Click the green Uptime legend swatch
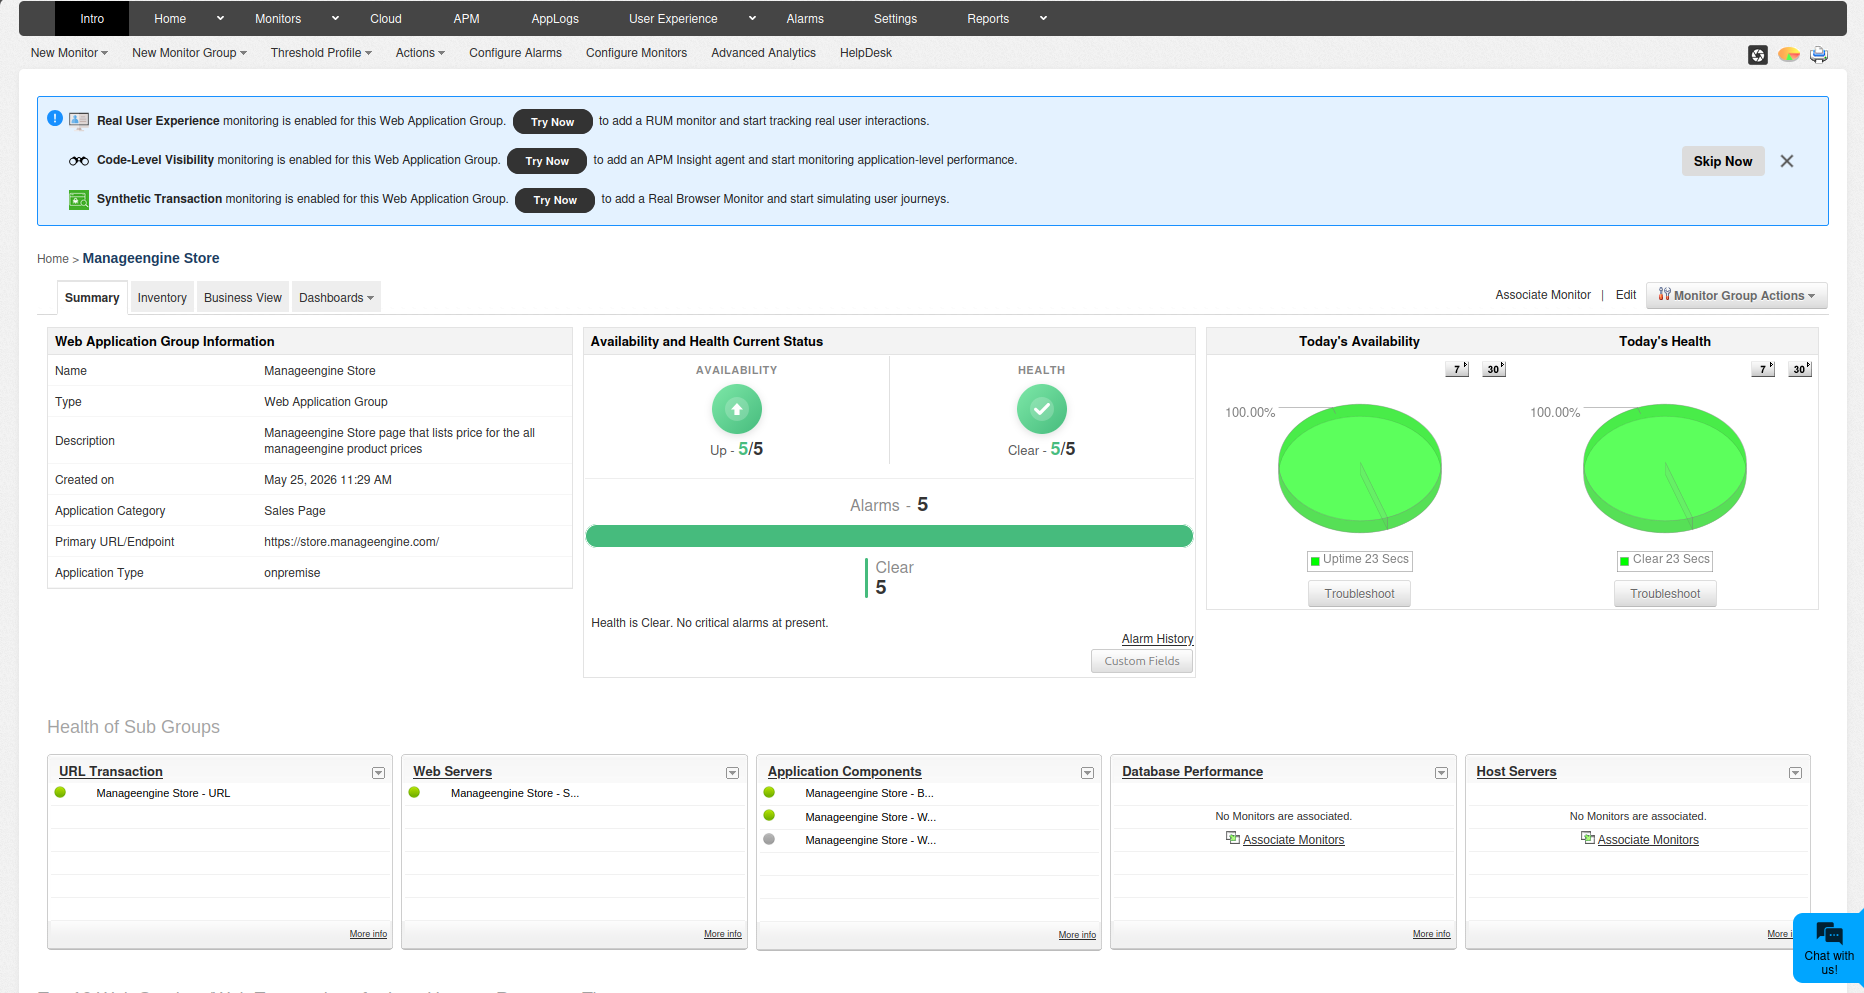Image resolution: width=1864 pixels, height=993 pixels. [x=1316, y=561]
